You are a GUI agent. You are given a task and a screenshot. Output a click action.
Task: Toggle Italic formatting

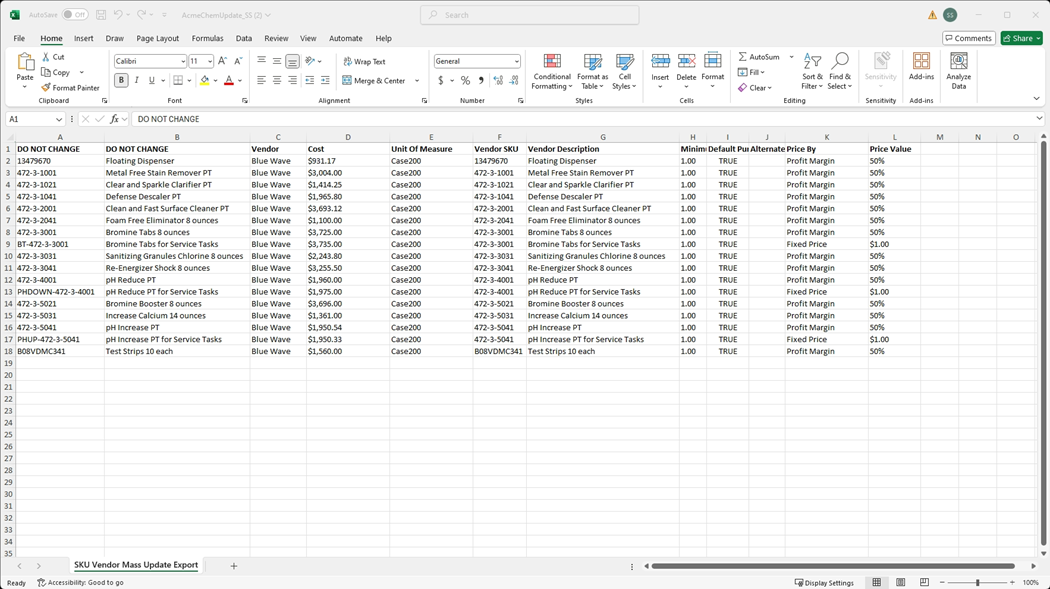click(137, 80)
